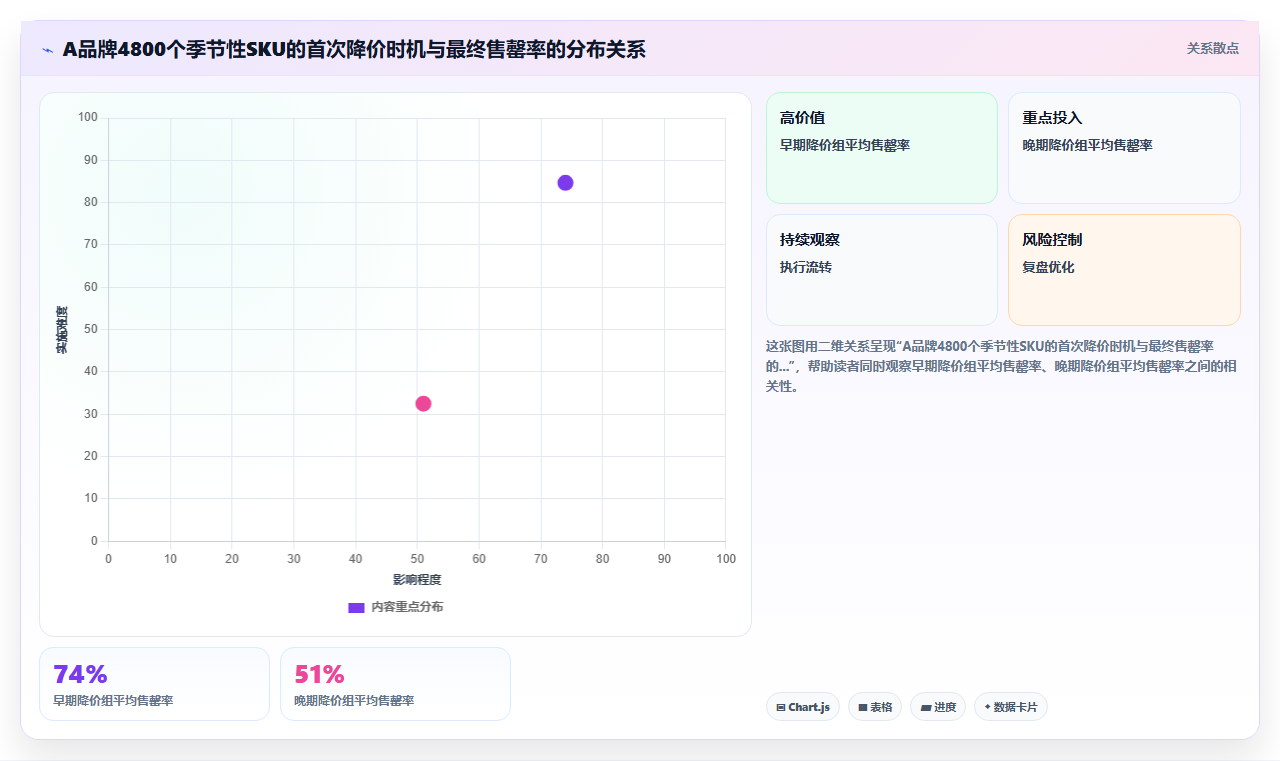Viewport: 1280px width, 761px height.
Task: Open the 持续观察 quadrant card
Action: click(882, 270)
